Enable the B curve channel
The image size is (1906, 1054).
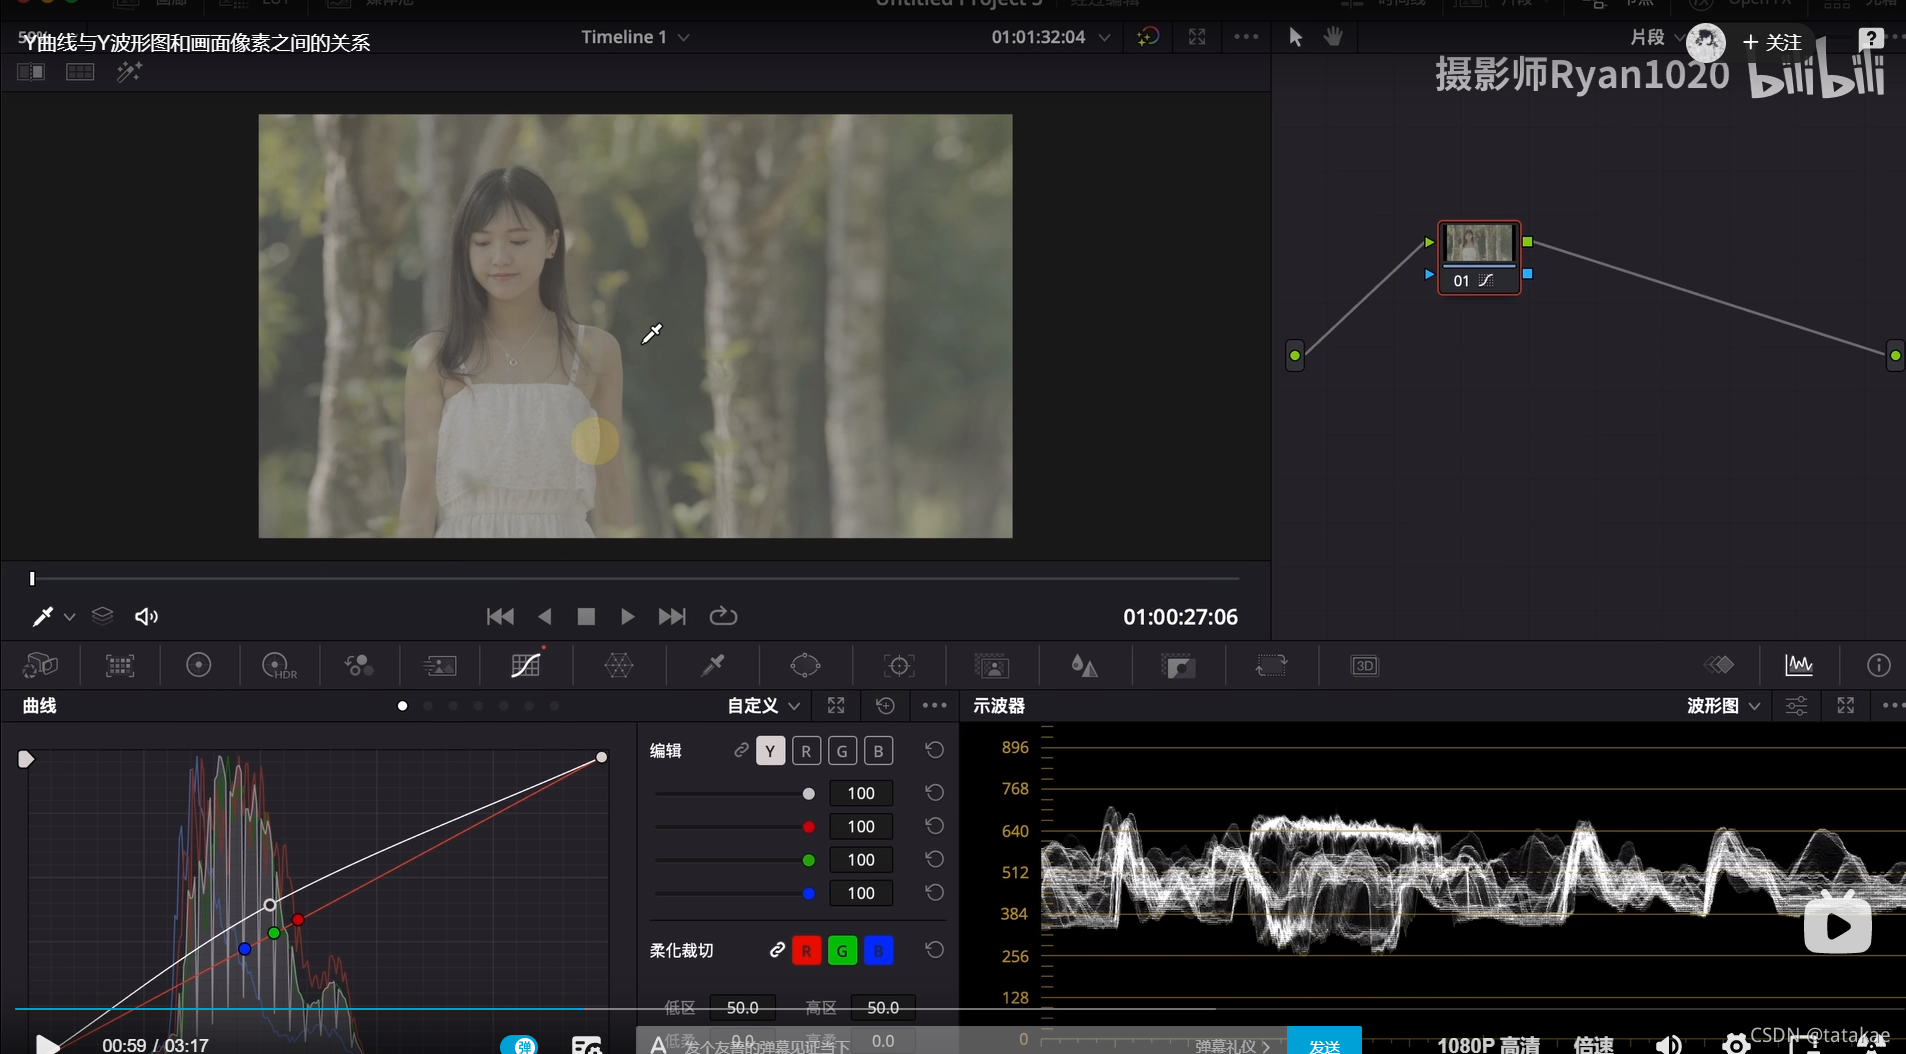point(878,751)
